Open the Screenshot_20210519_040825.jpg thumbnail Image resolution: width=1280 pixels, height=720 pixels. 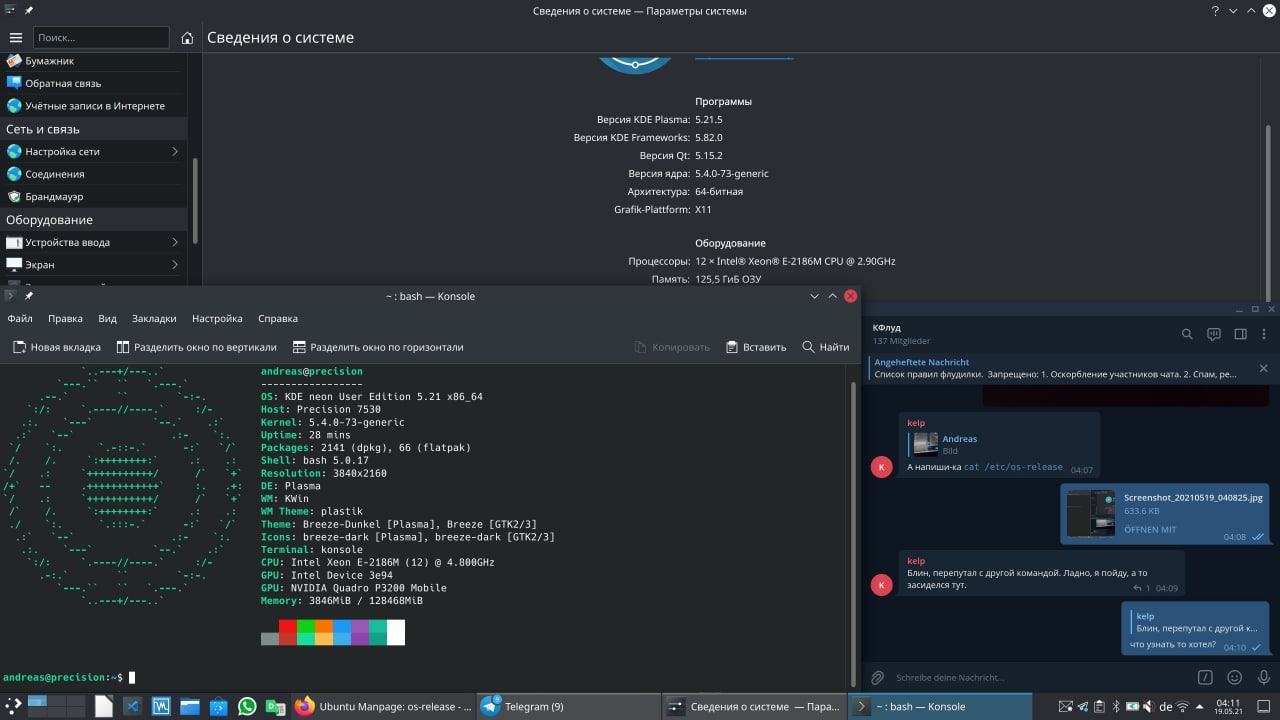1090,514
